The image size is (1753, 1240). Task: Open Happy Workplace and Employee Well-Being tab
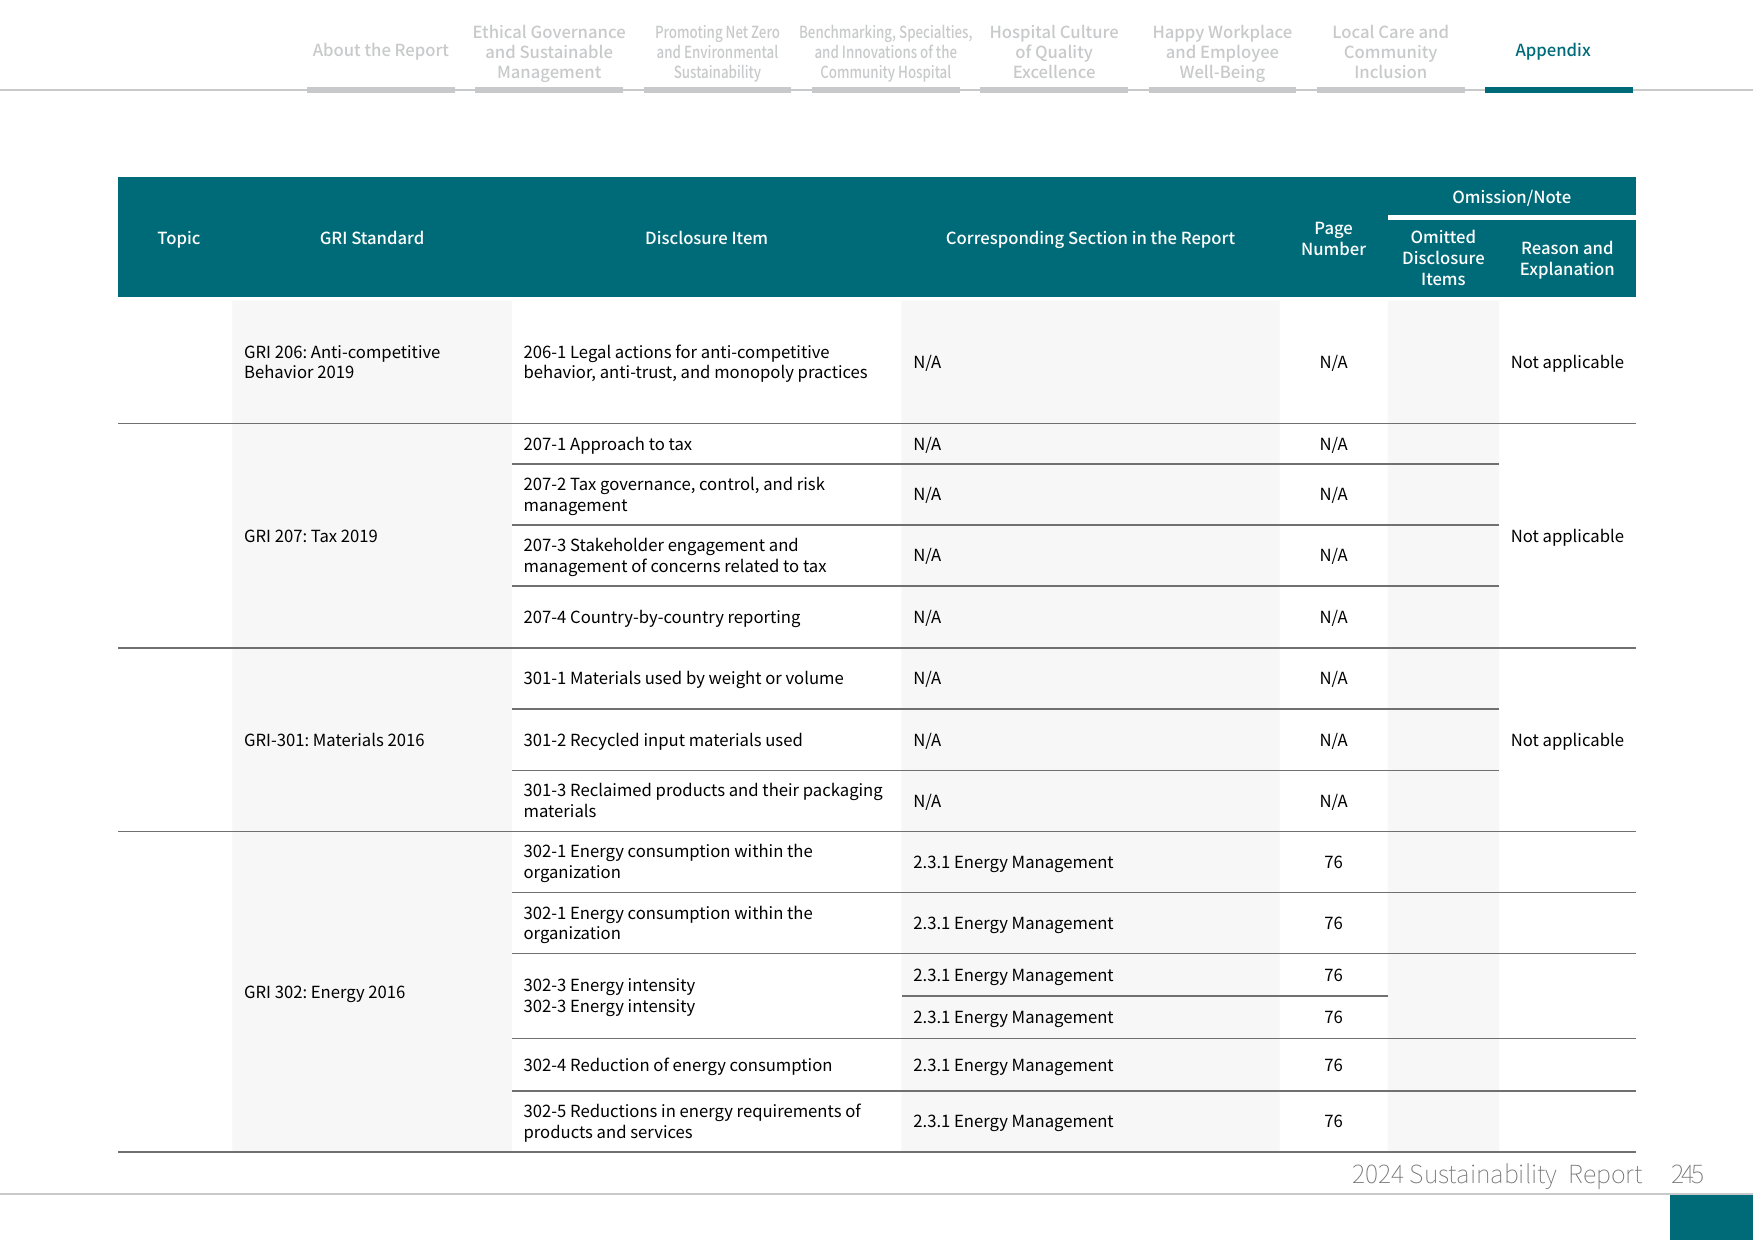coord(1222,52)
